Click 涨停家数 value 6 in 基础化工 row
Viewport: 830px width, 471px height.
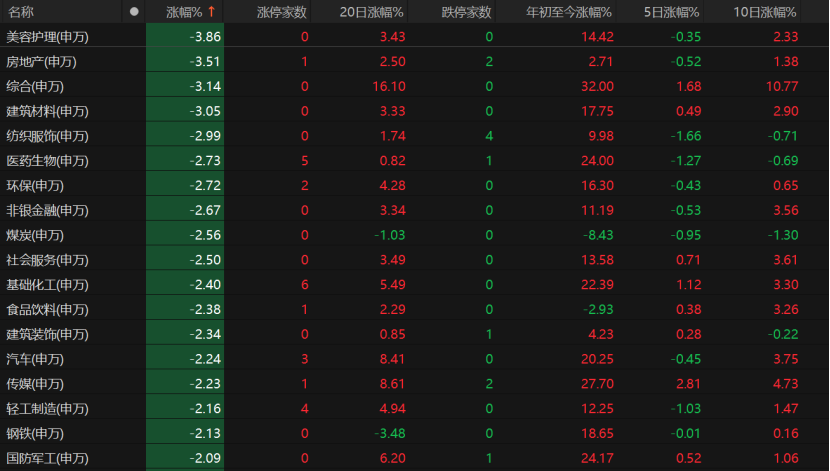[x=304, y=285]
